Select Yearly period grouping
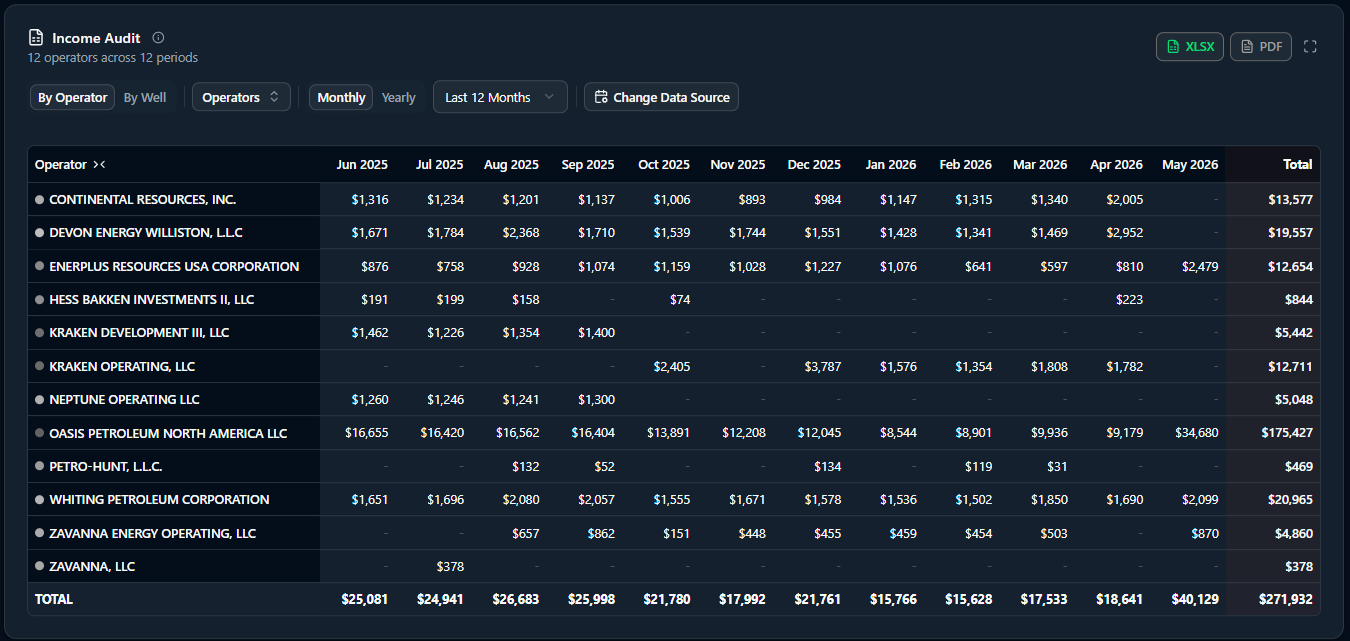 click(398, 97)
